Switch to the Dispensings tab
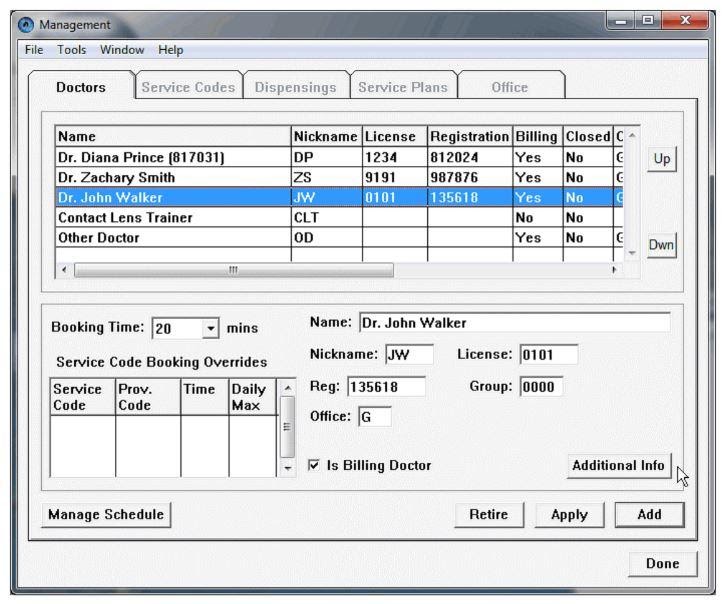 (x=296, y=87)
